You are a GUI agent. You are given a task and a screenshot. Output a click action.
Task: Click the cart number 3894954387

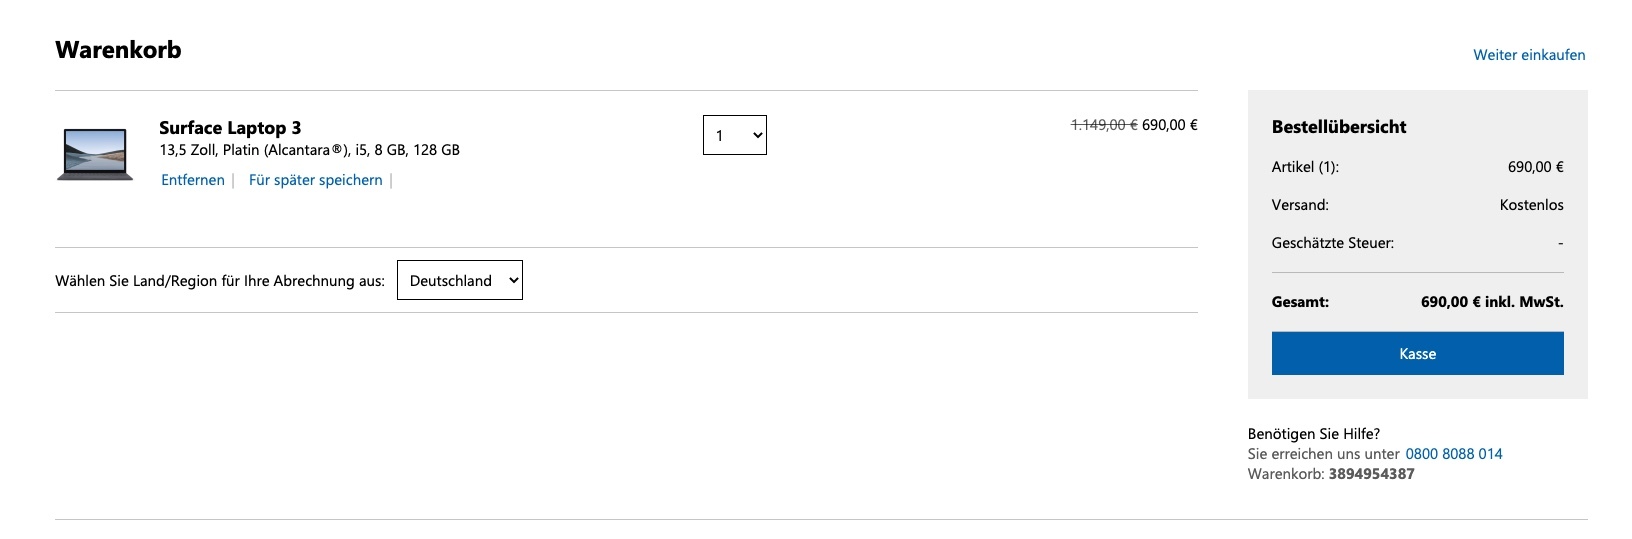[1371, 474]
